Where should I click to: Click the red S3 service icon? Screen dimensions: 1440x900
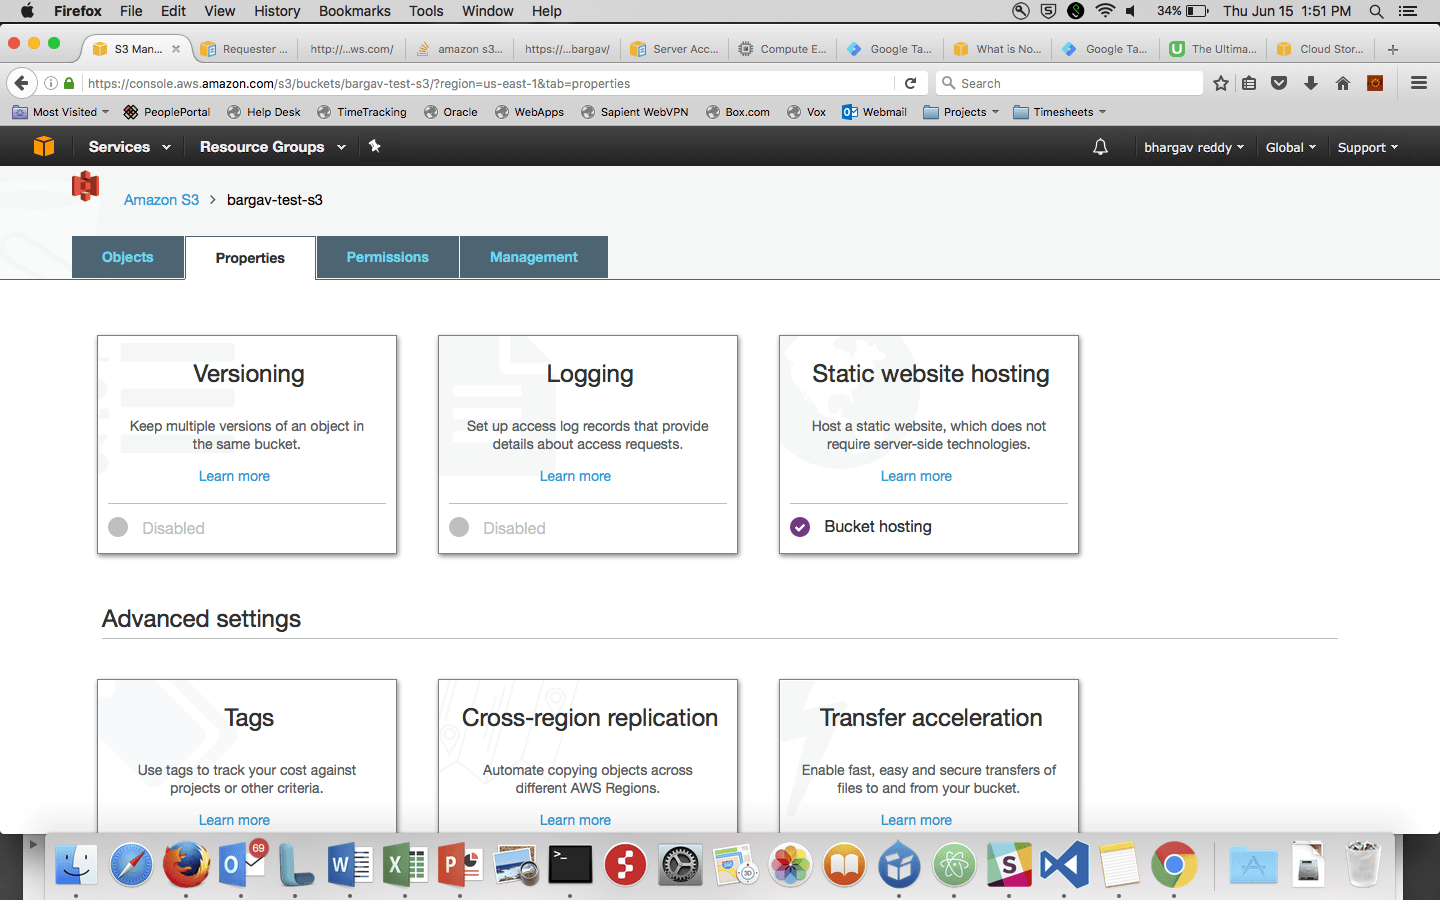pos(86,186)
